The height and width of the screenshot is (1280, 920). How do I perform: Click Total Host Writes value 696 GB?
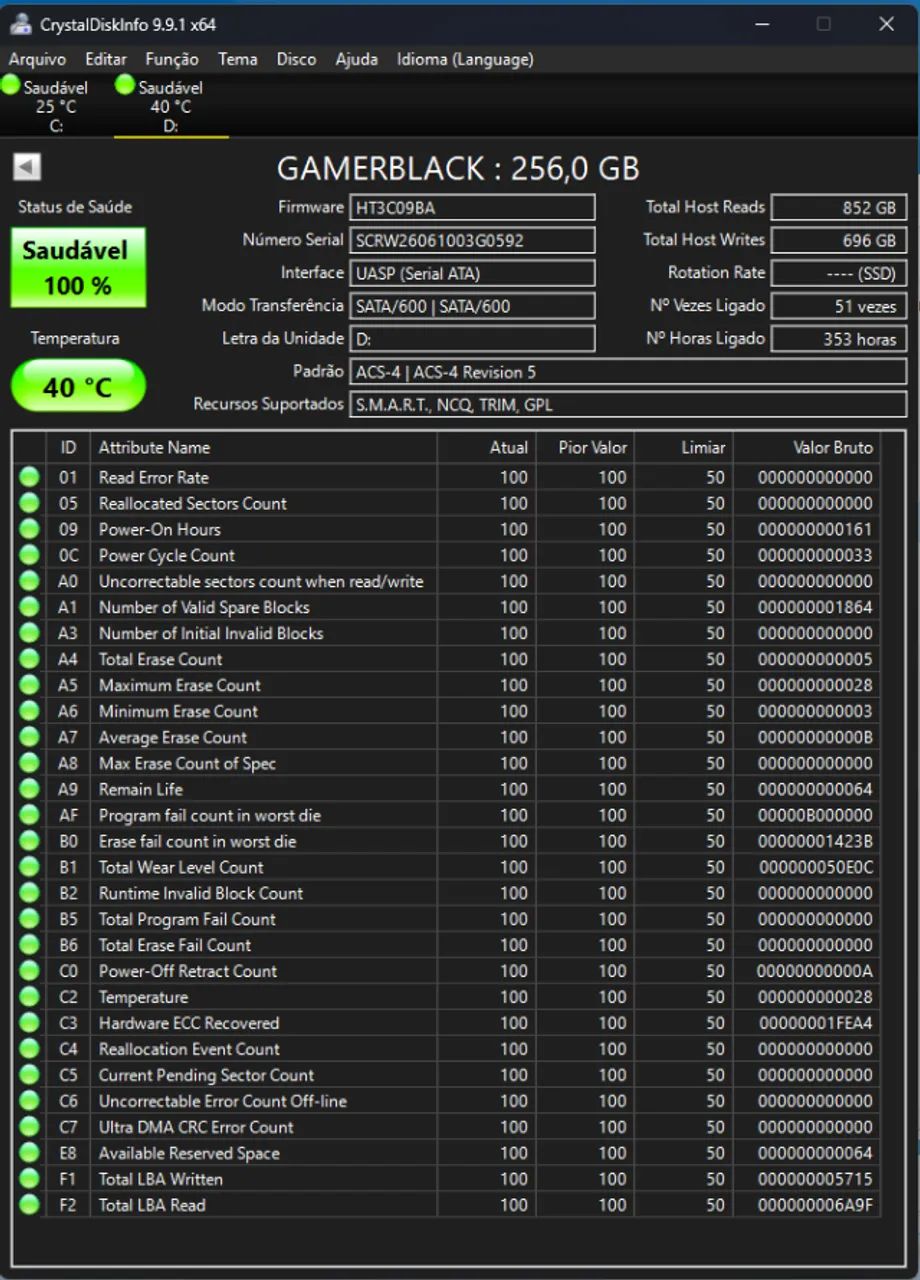[839, 240]
